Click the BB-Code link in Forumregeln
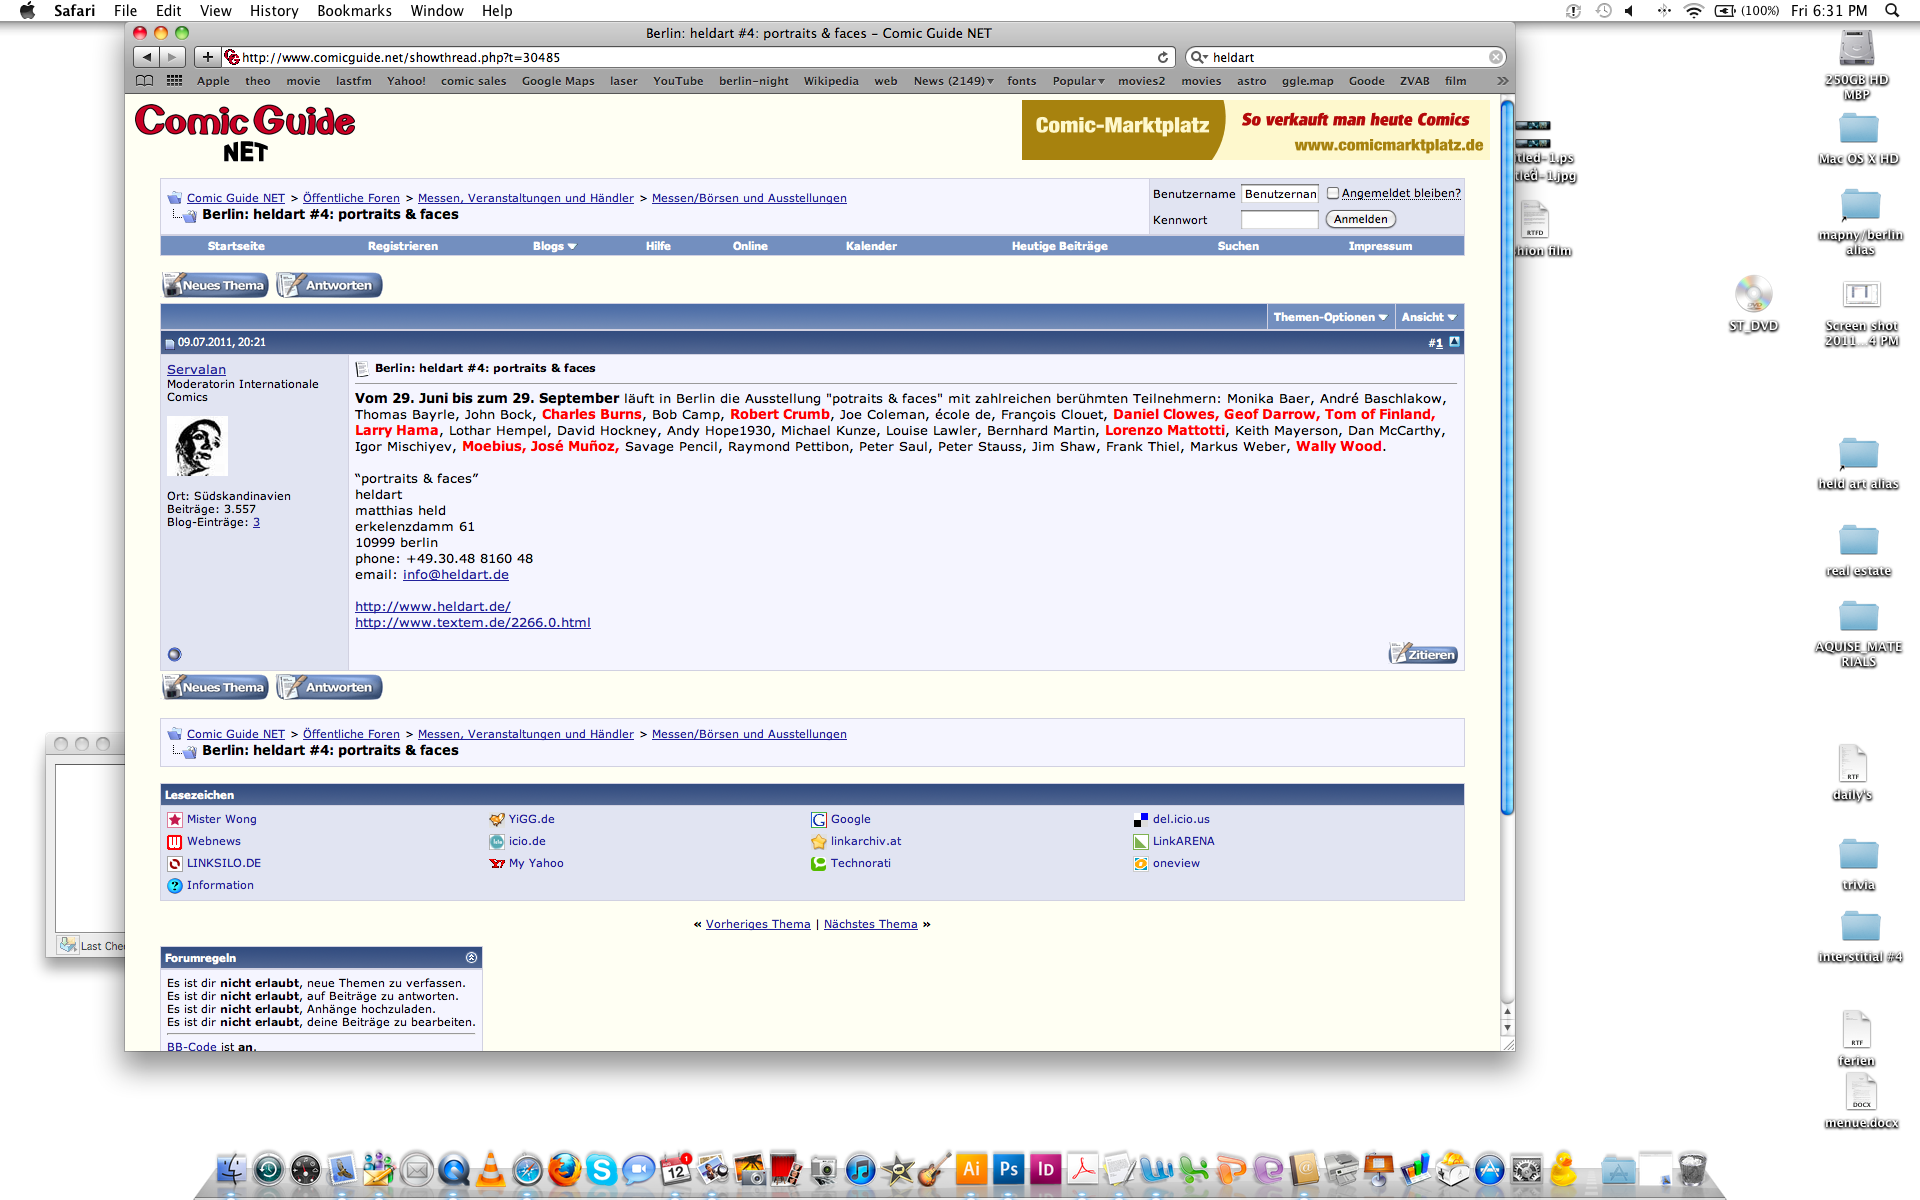 click(x=192, y=1046)
